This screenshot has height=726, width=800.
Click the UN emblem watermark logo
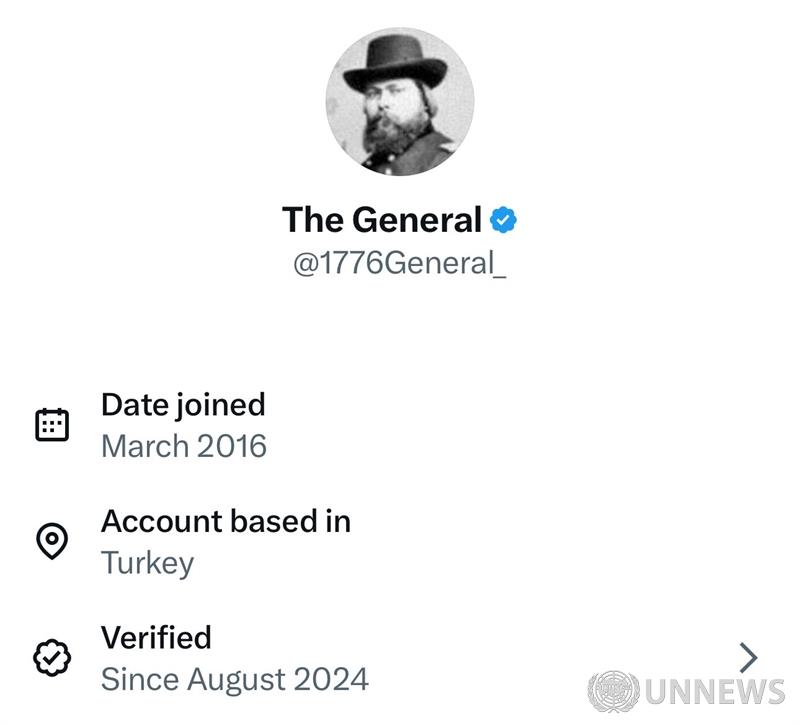coord(614,692)
